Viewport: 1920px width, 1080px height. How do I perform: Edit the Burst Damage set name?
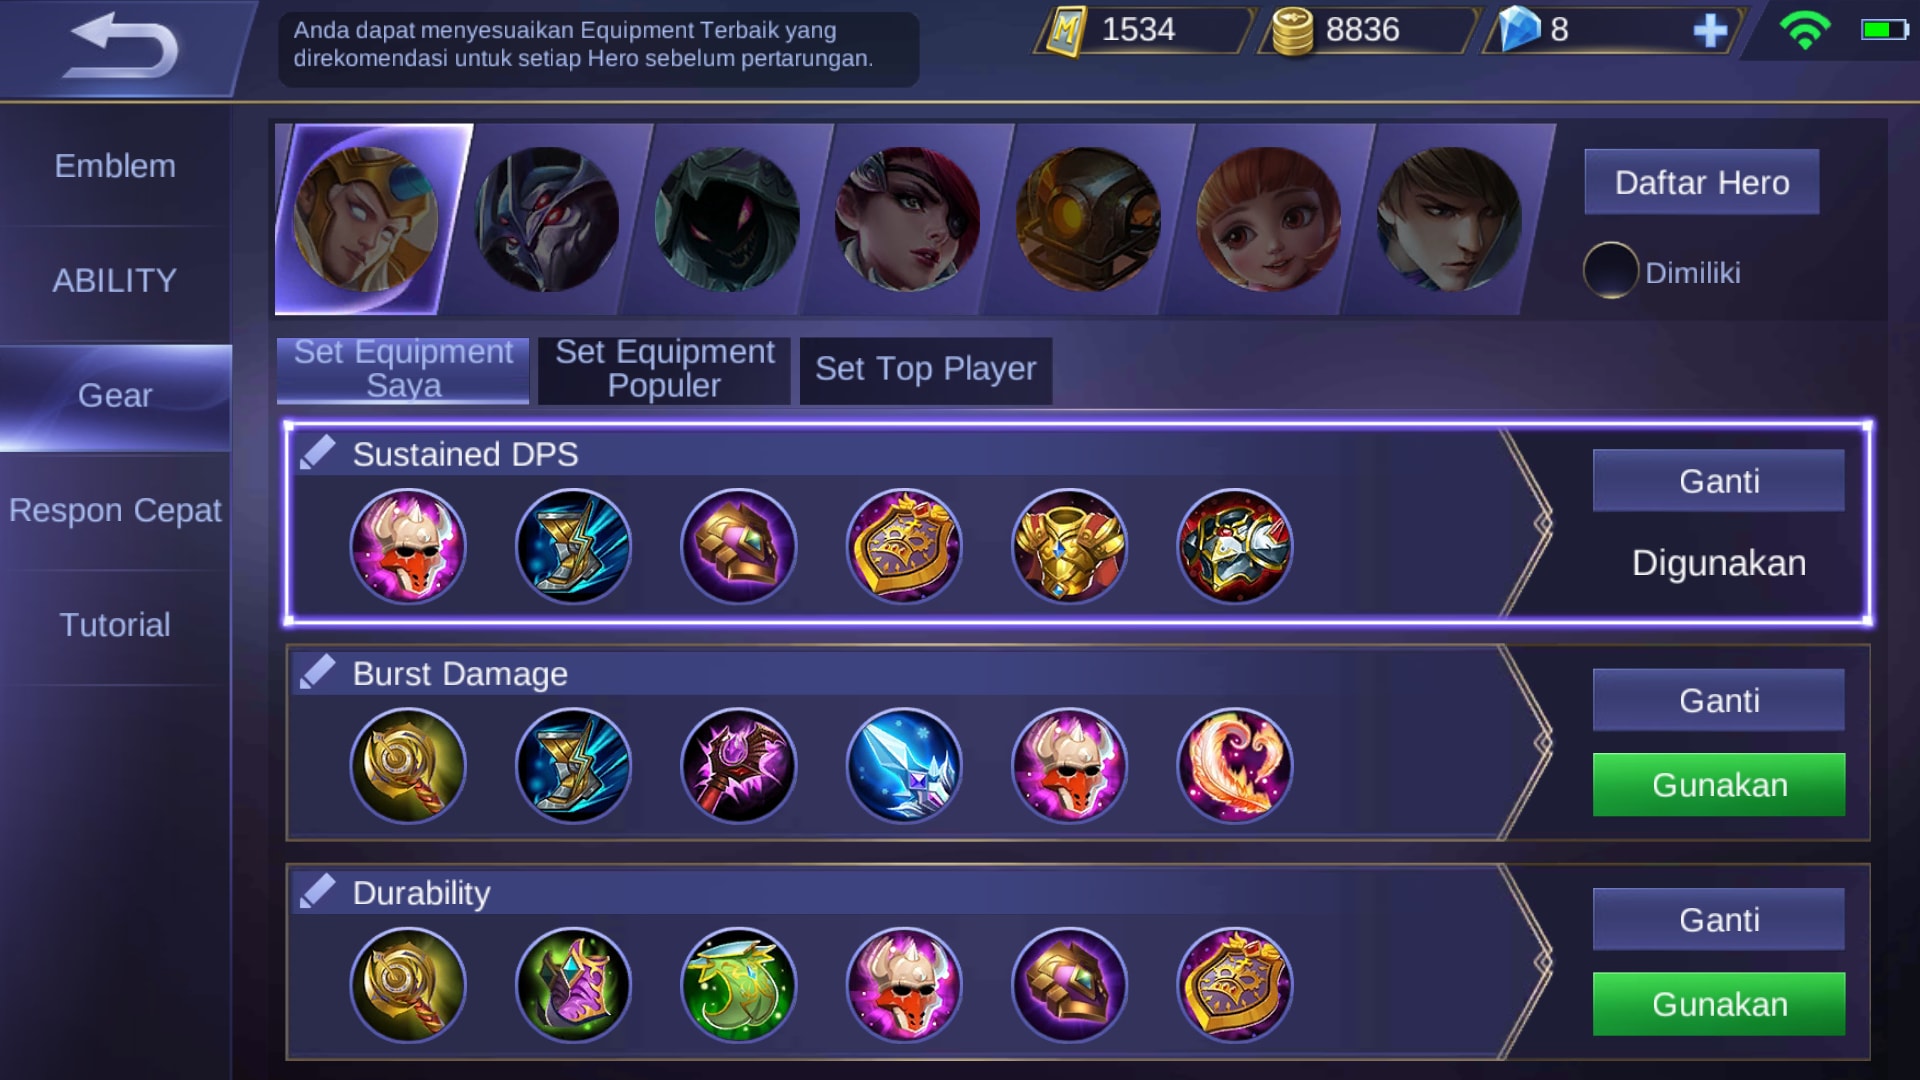(x=318, y=672)
